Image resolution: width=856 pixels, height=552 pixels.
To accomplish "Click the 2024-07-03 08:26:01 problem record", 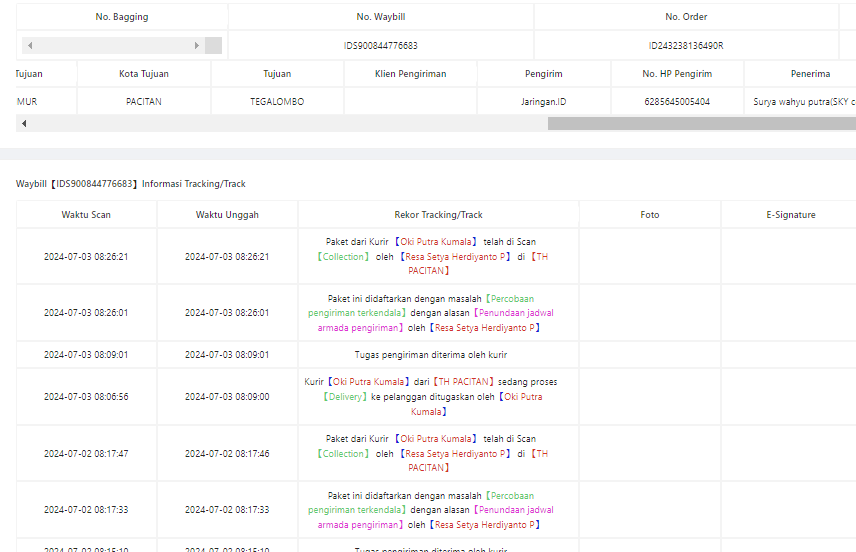I will 431,313.
